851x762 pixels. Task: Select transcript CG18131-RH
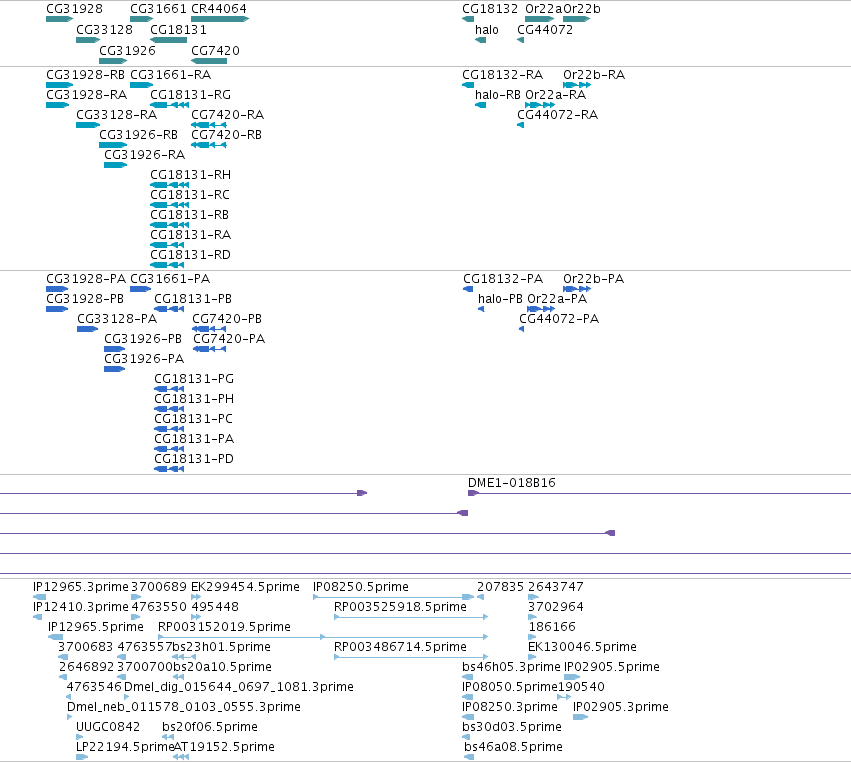tap(169, 185)
